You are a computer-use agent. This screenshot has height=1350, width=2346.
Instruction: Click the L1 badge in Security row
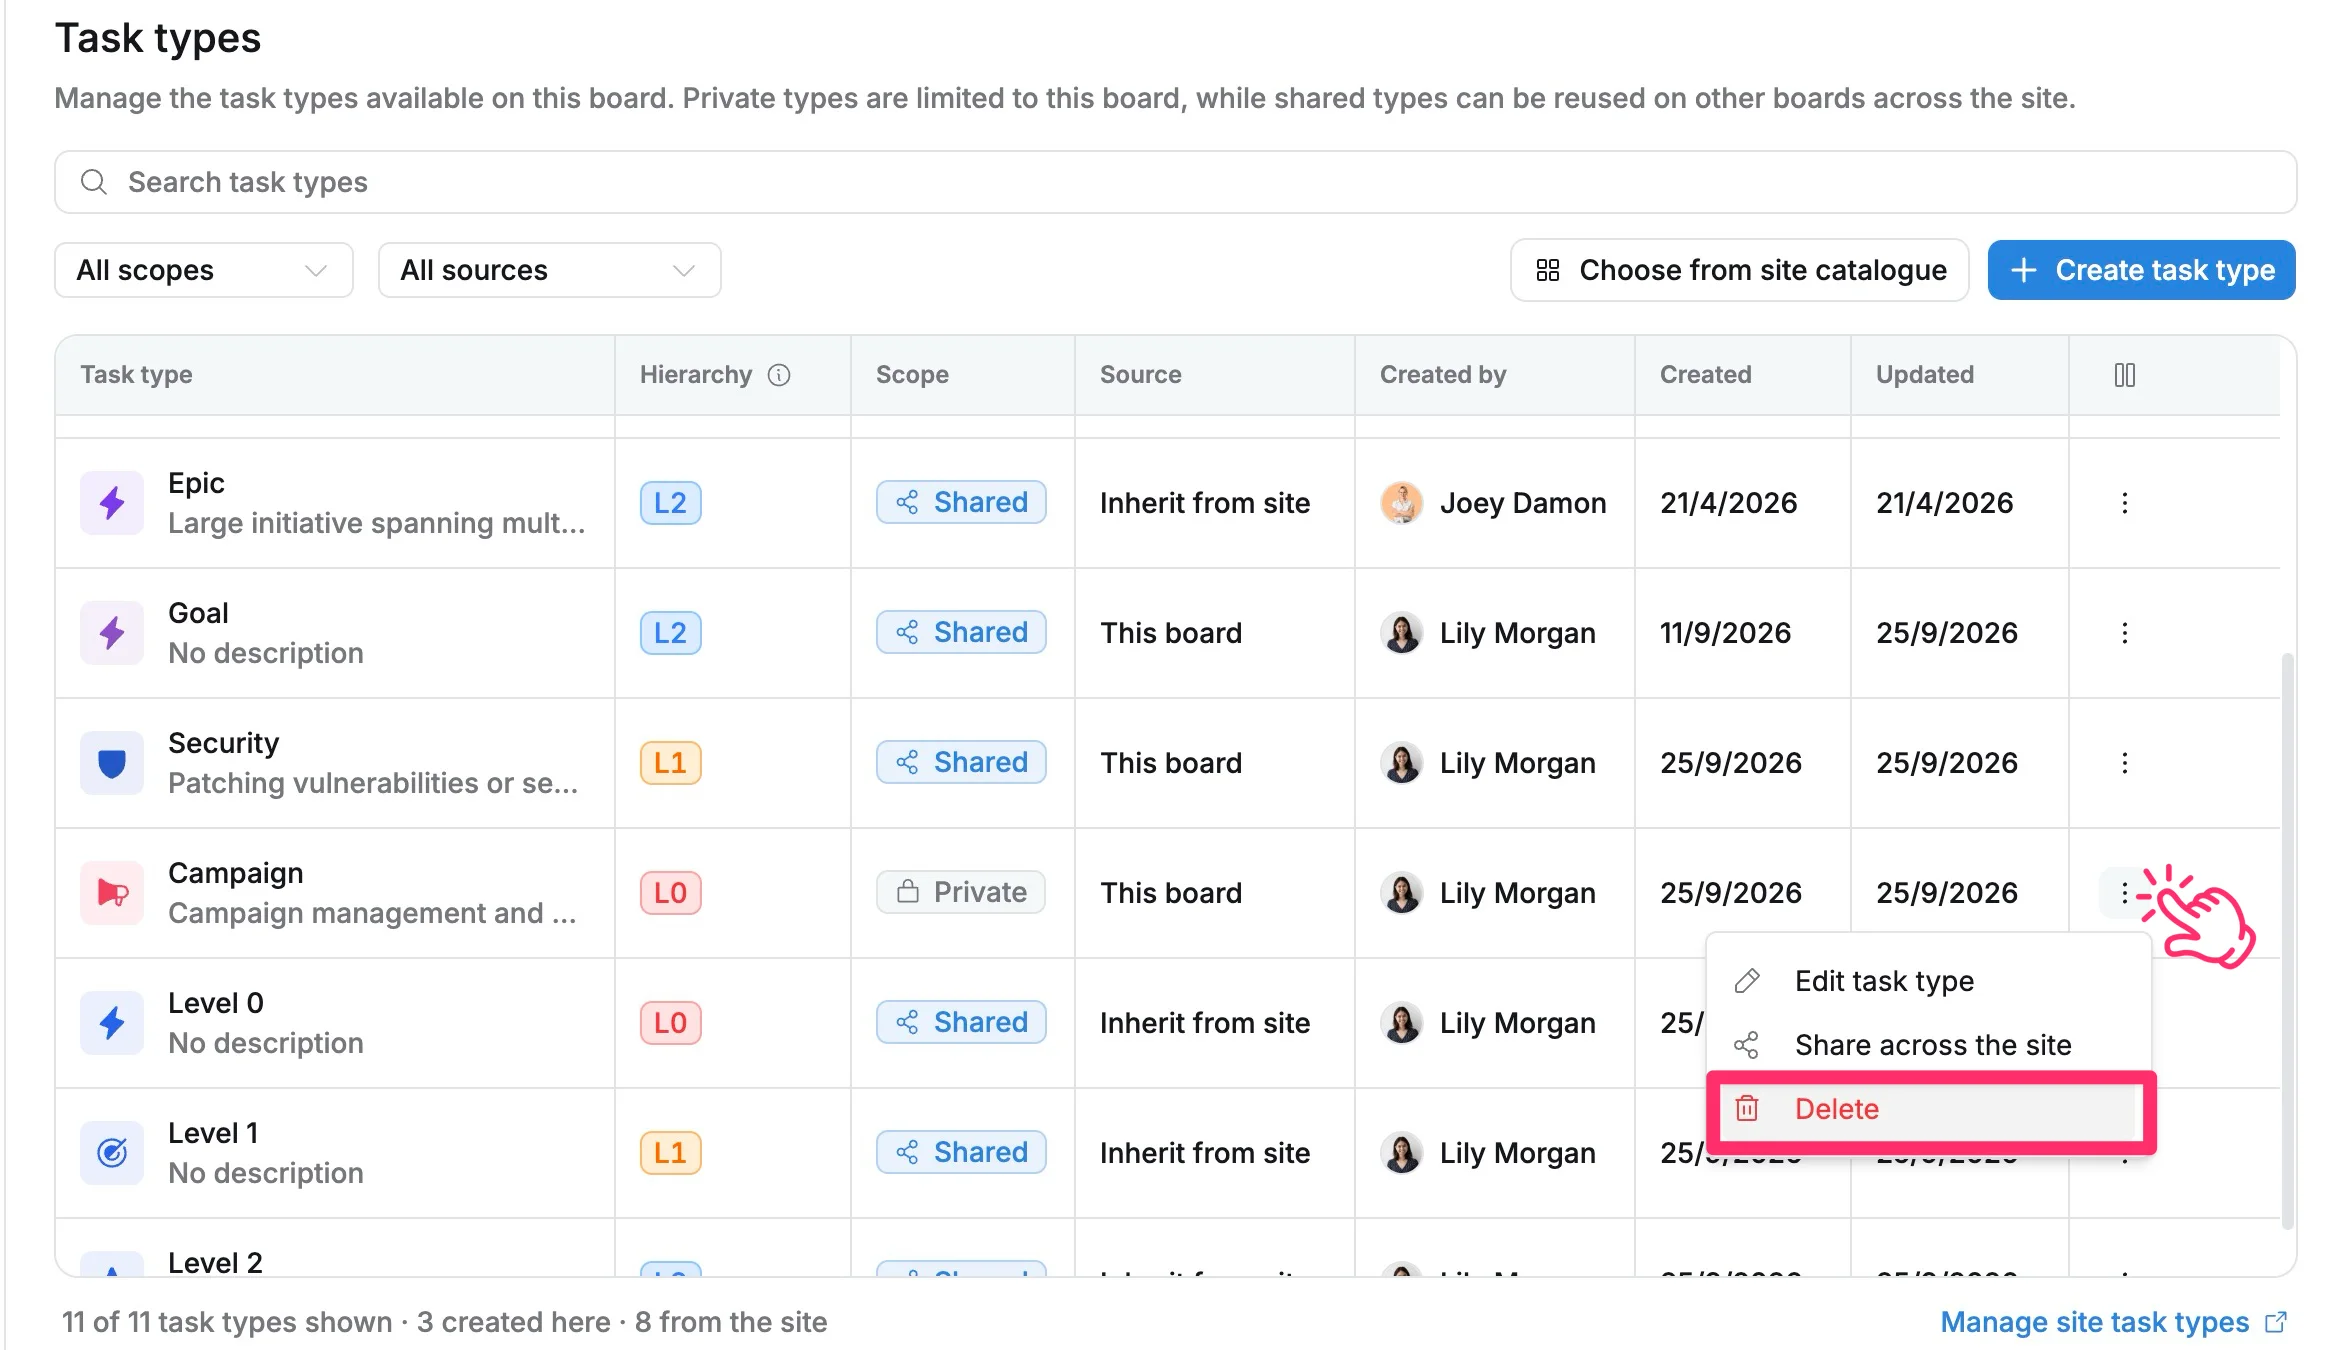(x=671, y=762)
